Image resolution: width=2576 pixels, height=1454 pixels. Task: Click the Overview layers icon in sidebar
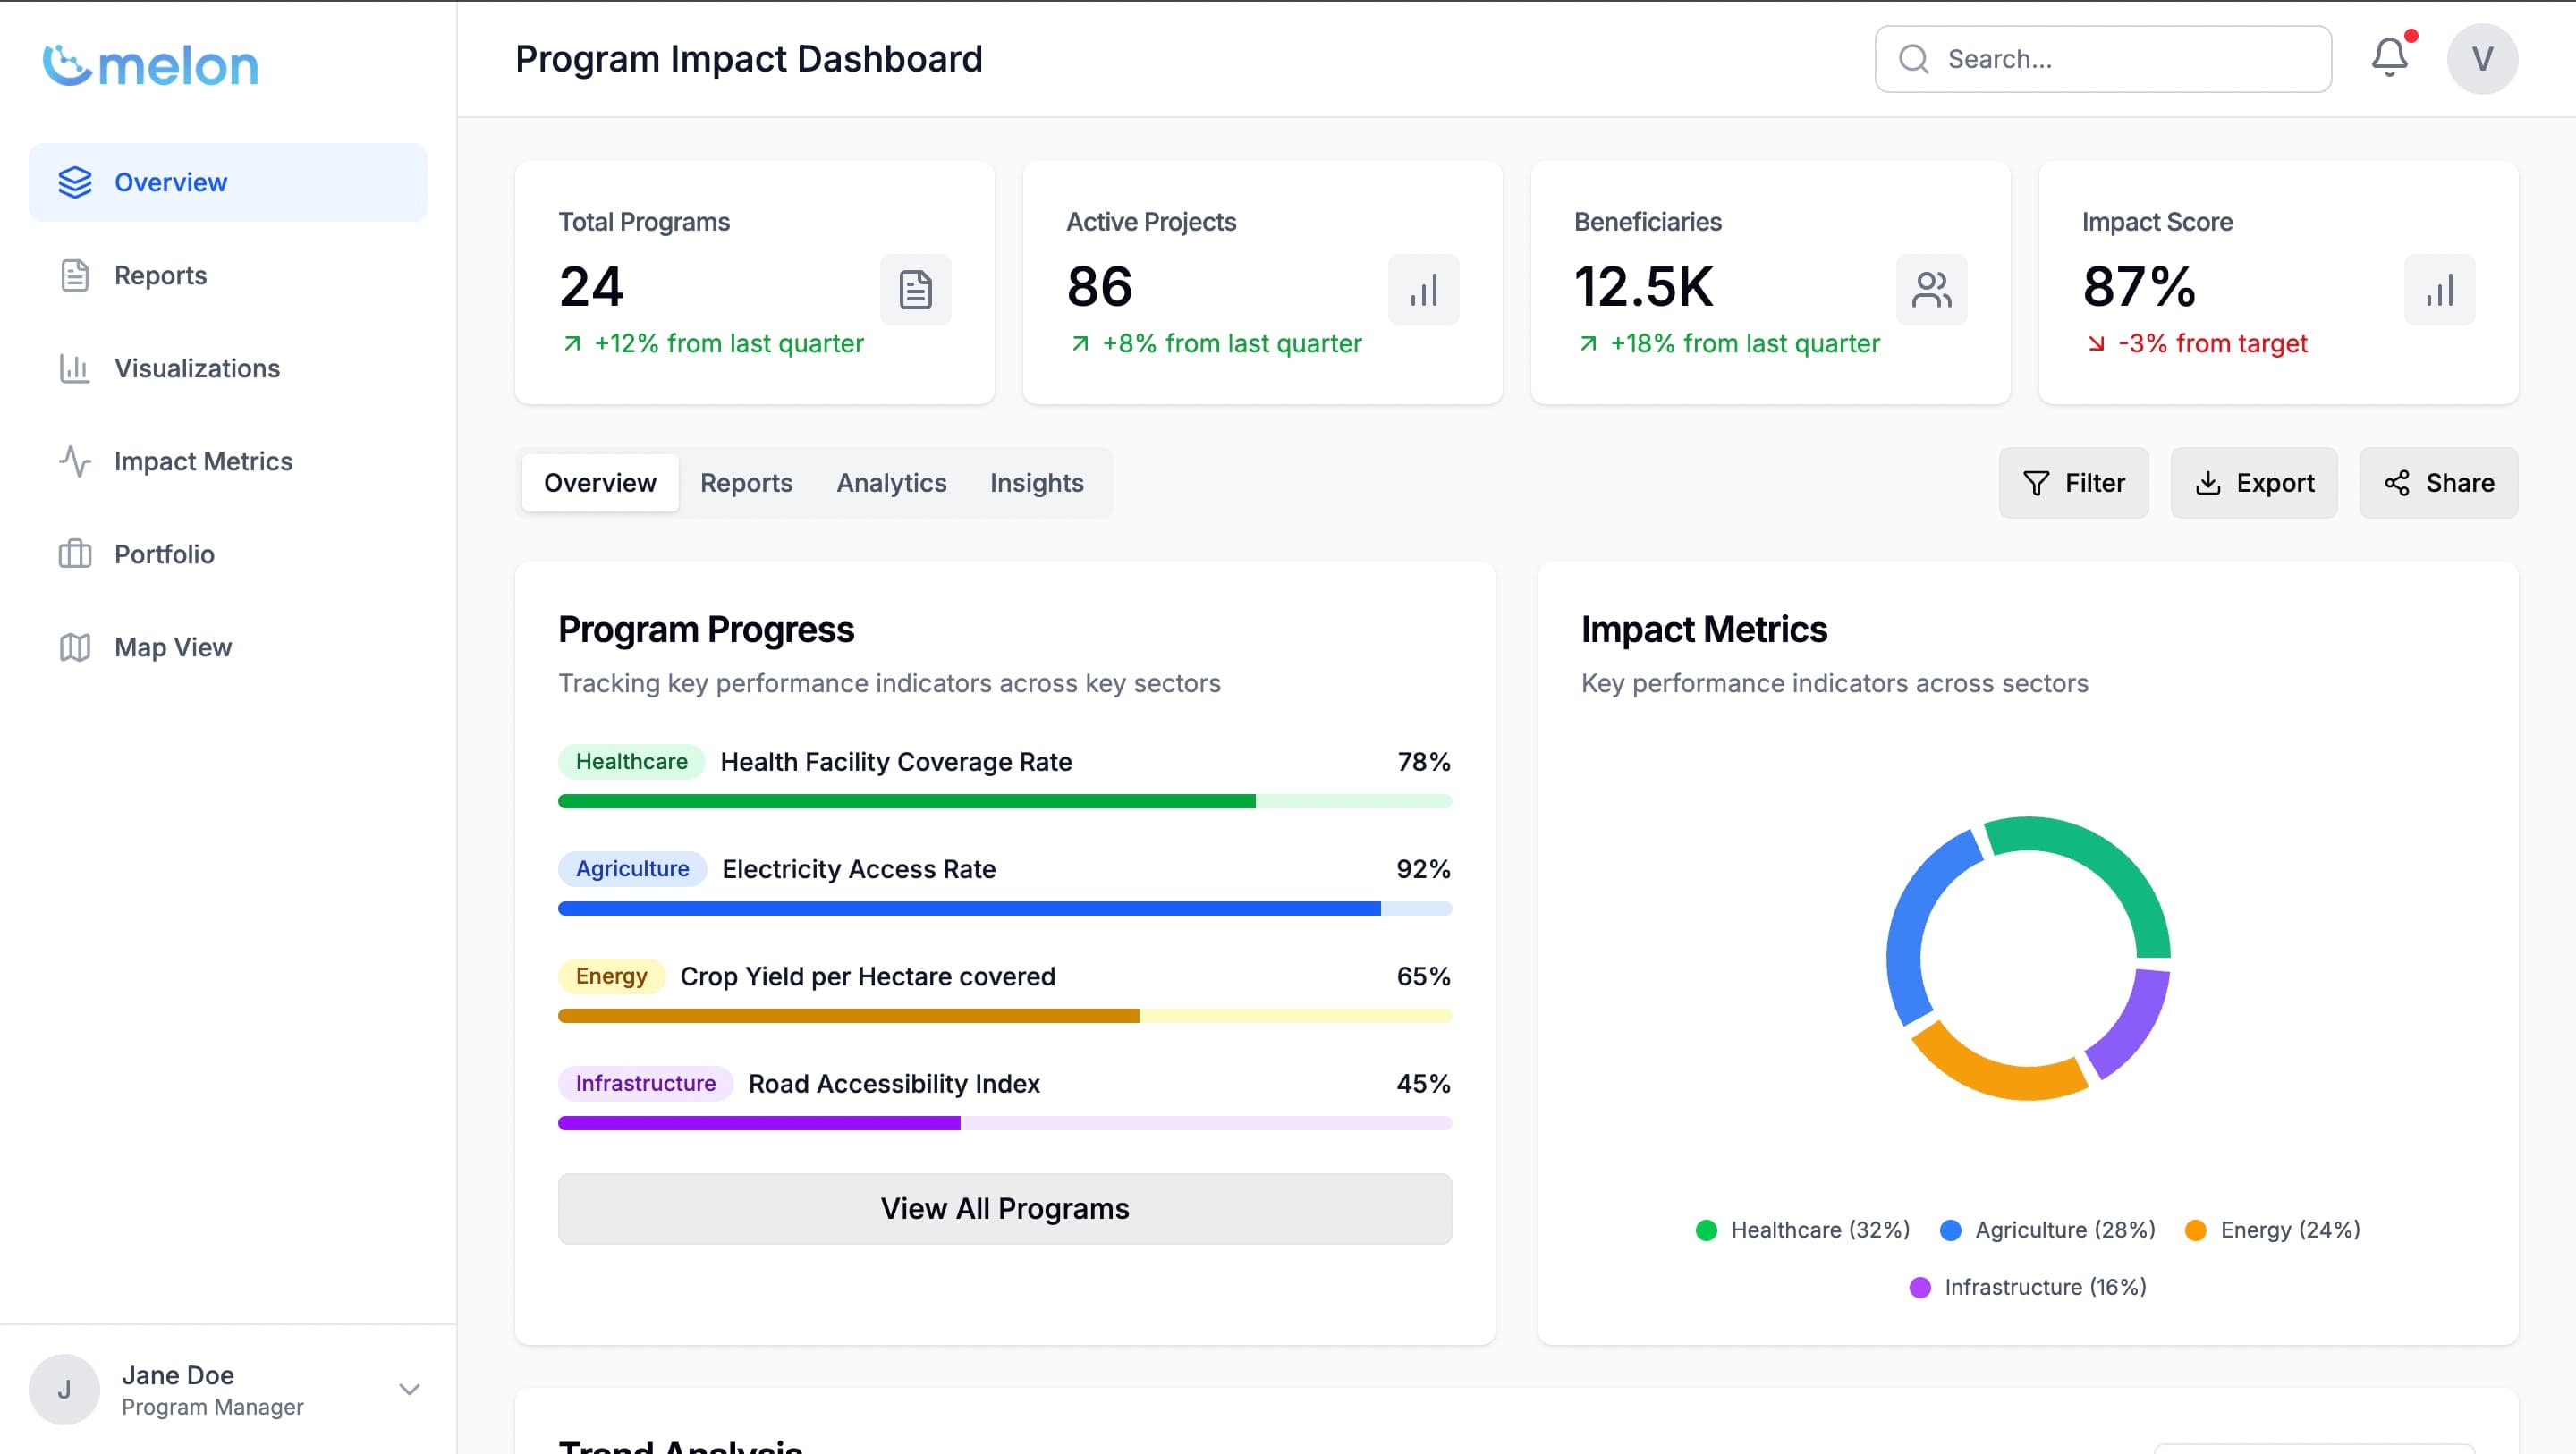click(75, 182)
